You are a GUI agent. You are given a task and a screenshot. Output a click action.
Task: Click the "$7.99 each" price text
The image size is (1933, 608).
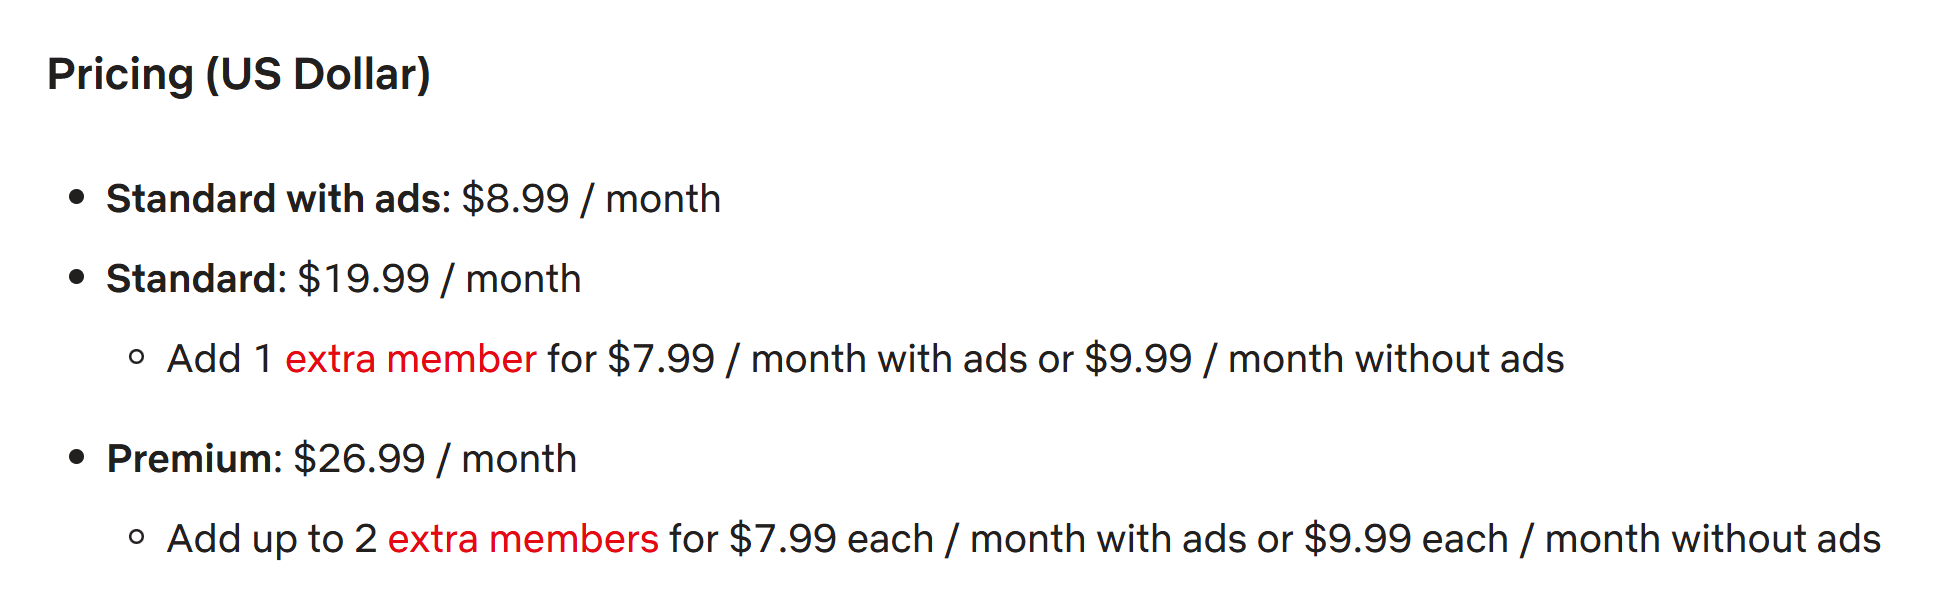tap(831, 539)
